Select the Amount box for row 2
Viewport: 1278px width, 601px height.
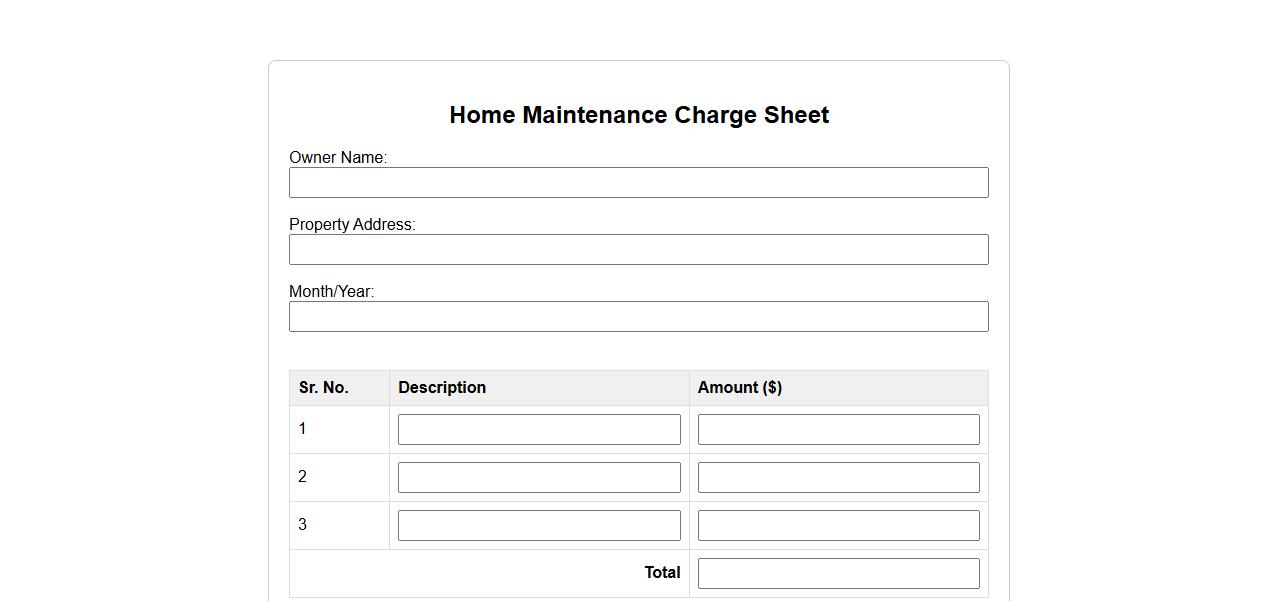point(838,478)
